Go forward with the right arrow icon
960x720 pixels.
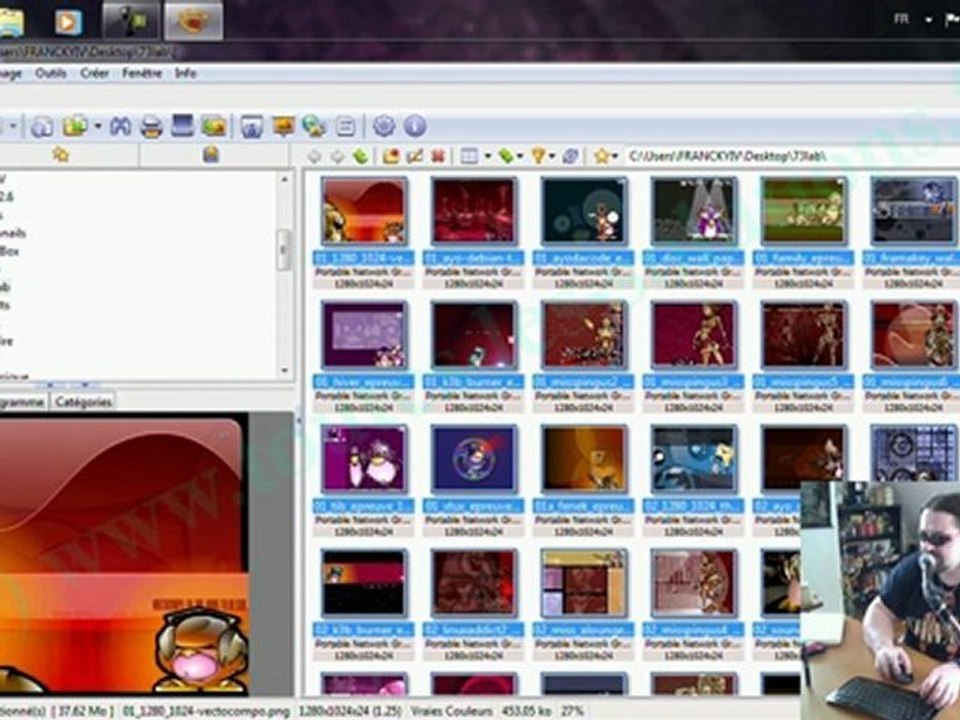coord(337,157)
